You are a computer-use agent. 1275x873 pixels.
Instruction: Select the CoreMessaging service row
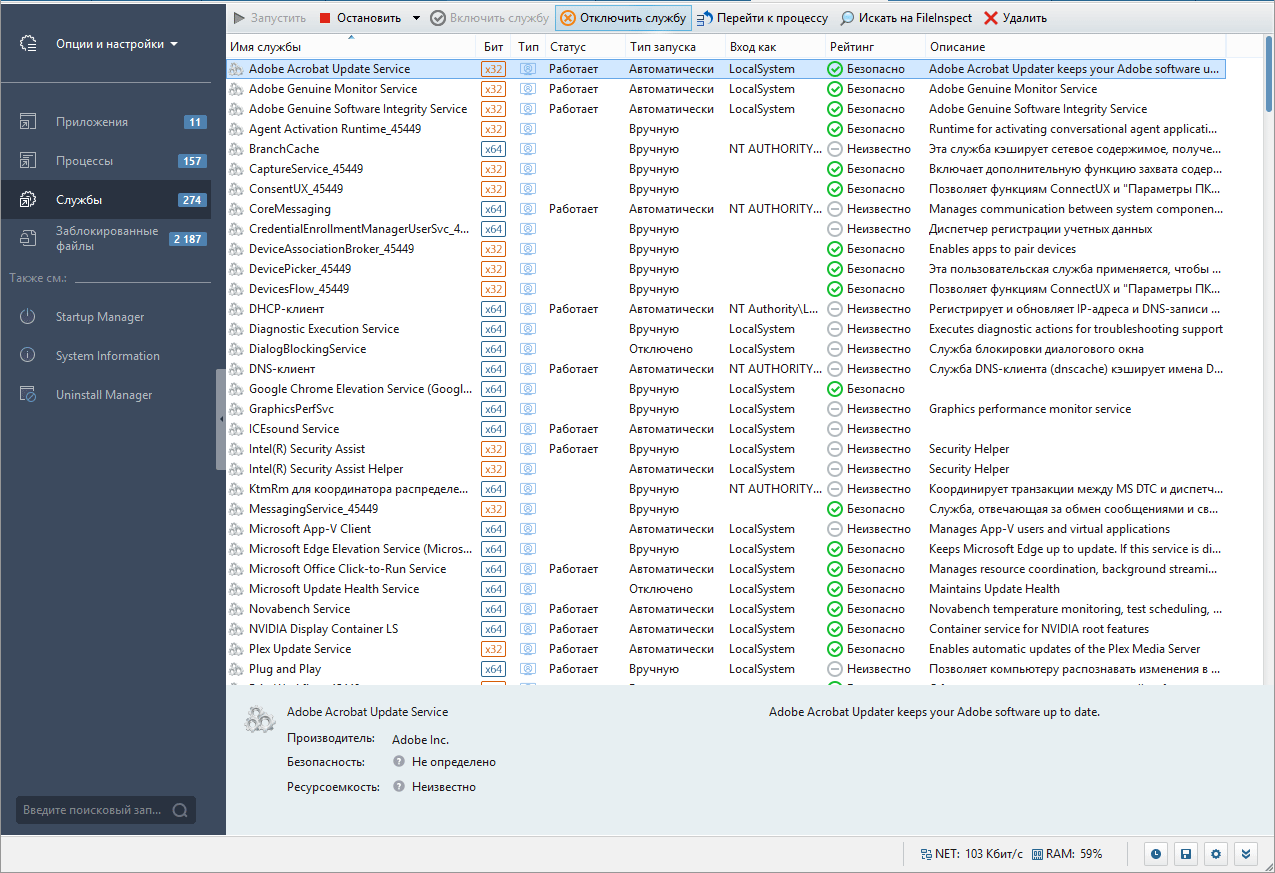coord(725,209)
